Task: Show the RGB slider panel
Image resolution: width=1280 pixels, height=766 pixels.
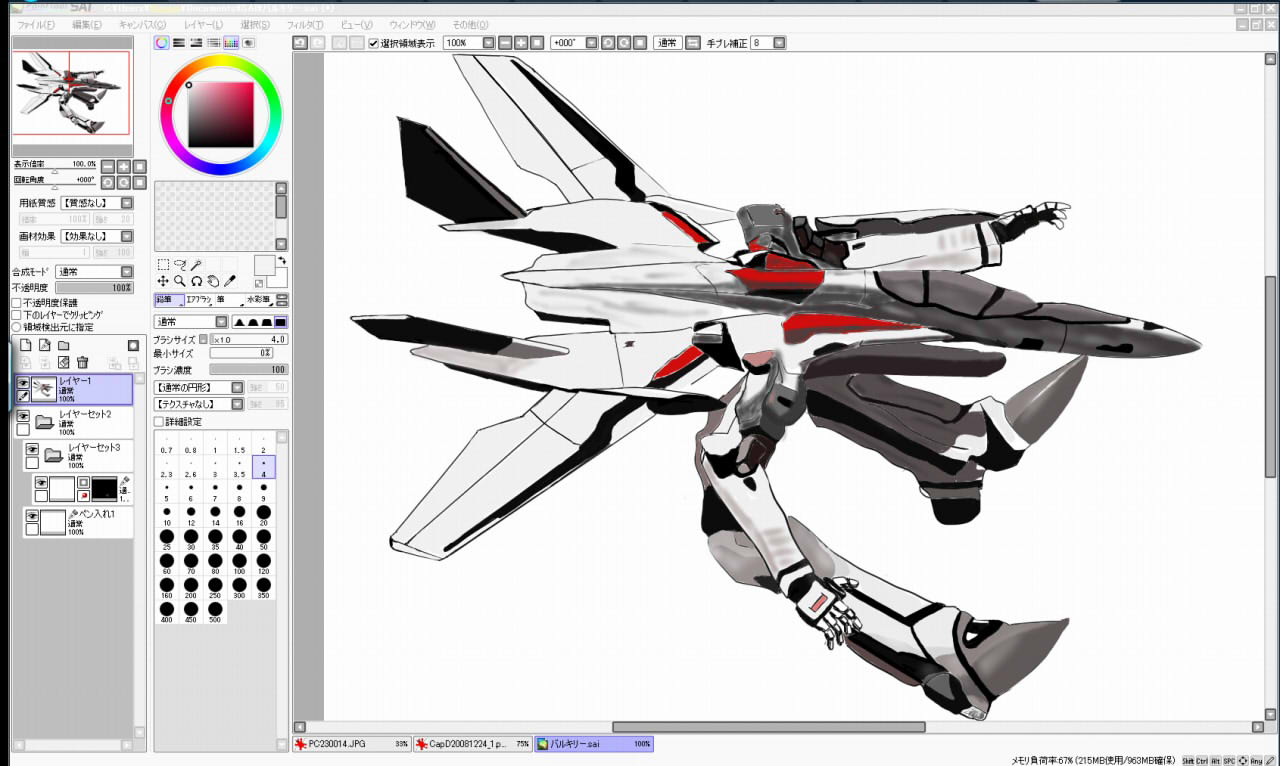Action: [x=178, y=43]
